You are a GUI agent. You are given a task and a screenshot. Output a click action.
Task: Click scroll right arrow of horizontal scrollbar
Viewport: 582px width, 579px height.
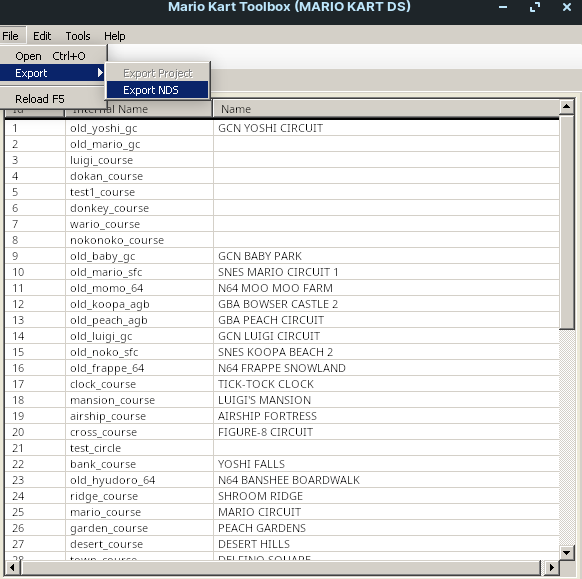click(552, 568)
